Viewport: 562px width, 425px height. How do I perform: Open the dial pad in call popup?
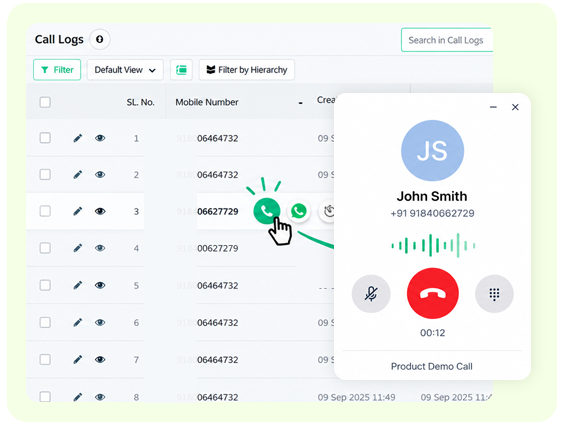pos(494,294)
